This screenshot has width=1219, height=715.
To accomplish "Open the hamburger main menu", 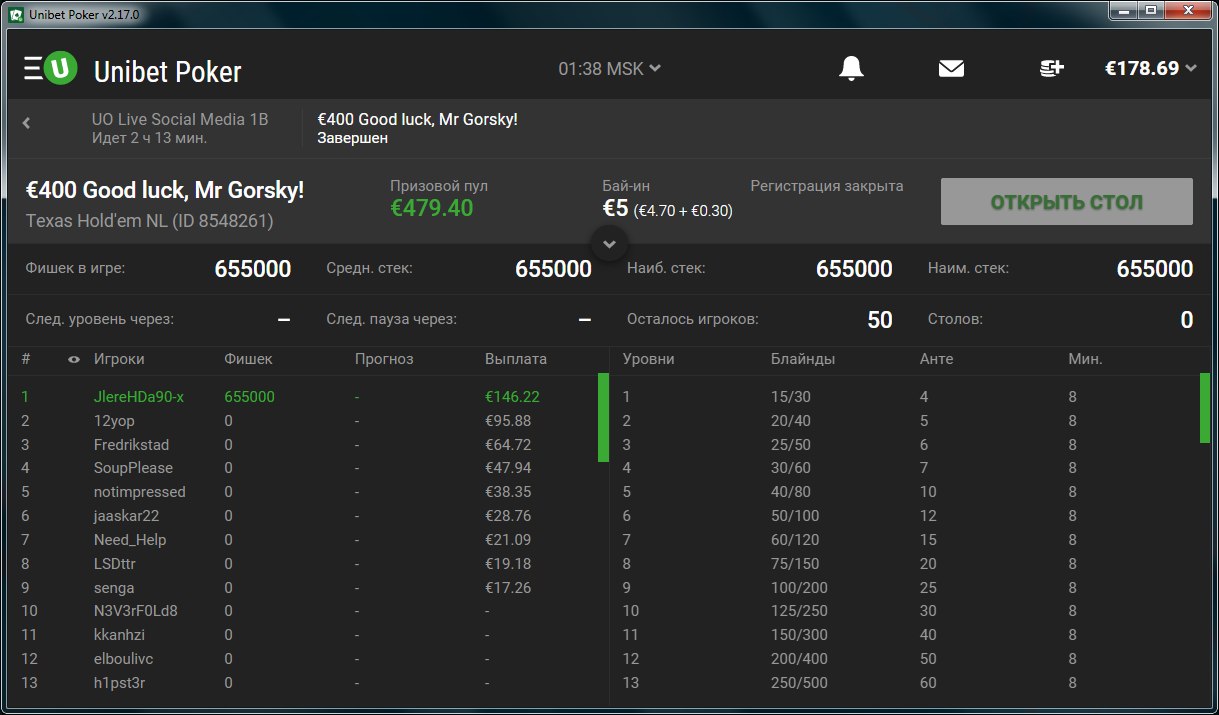I will [33, 68].
